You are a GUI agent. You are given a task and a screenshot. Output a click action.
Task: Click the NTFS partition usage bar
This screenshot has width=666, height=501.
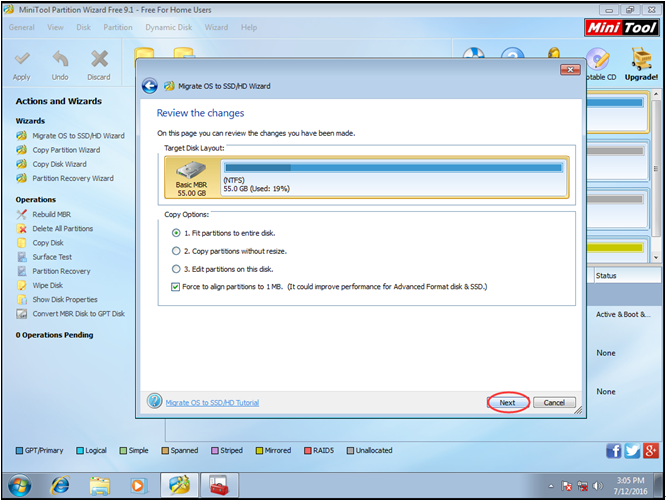click(393, 168)
